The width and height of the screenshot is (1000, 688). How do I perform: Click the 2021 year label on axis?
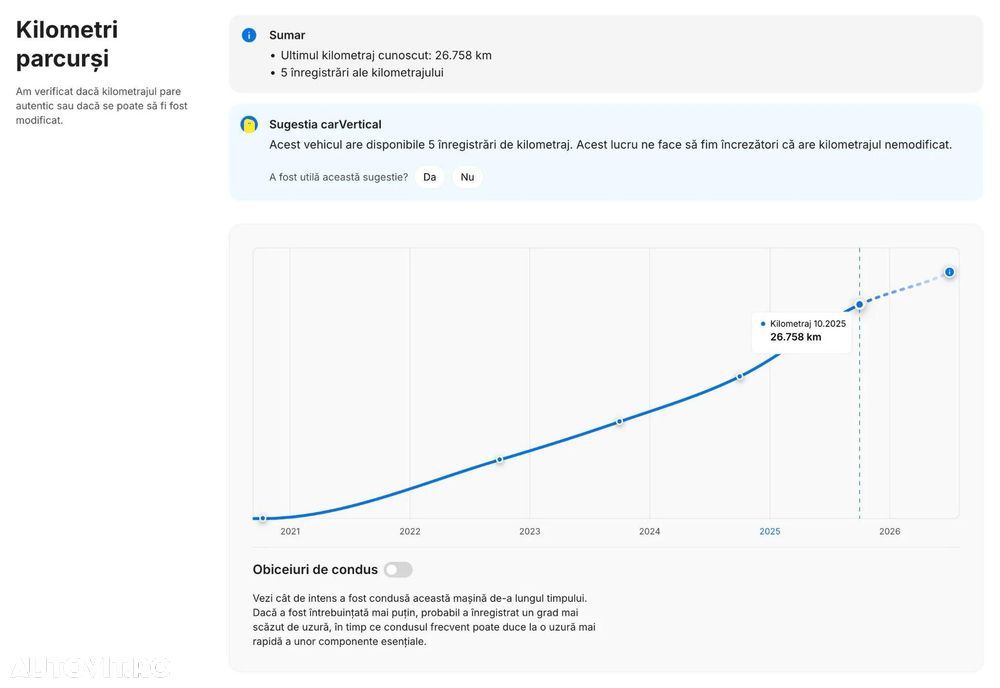click(290, 531)
